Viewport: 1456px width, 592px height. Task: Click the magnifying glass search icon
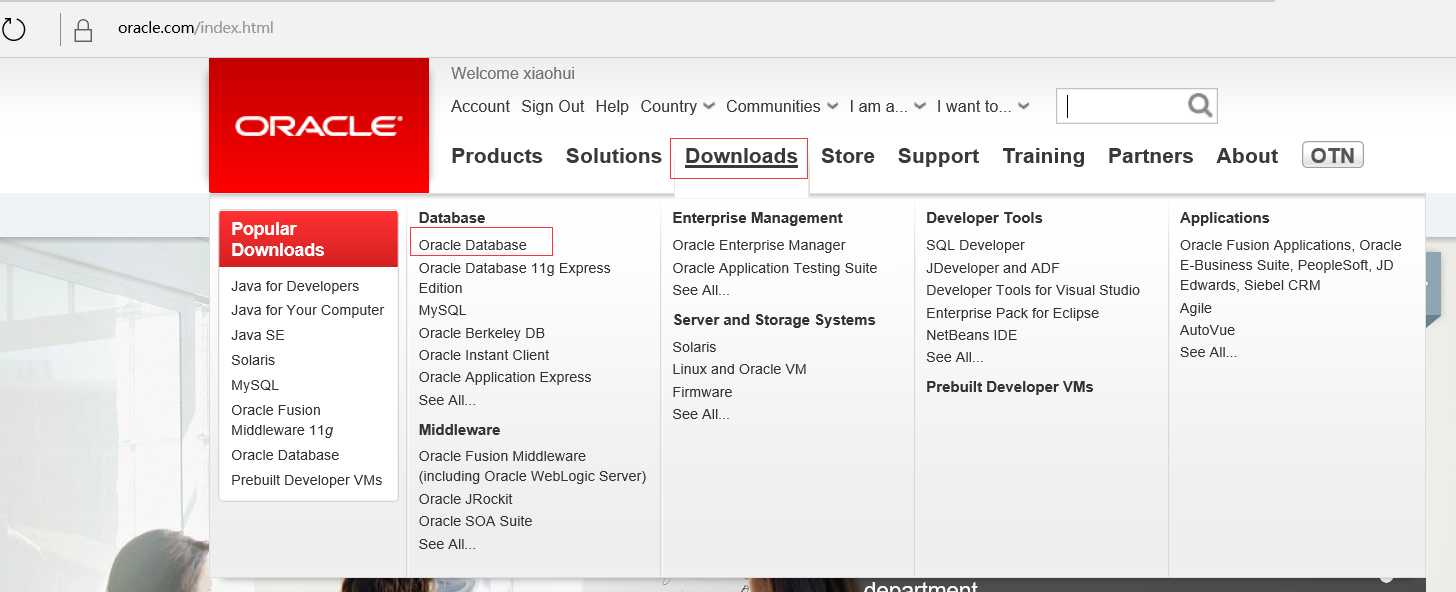click(x=1200, y=104)
